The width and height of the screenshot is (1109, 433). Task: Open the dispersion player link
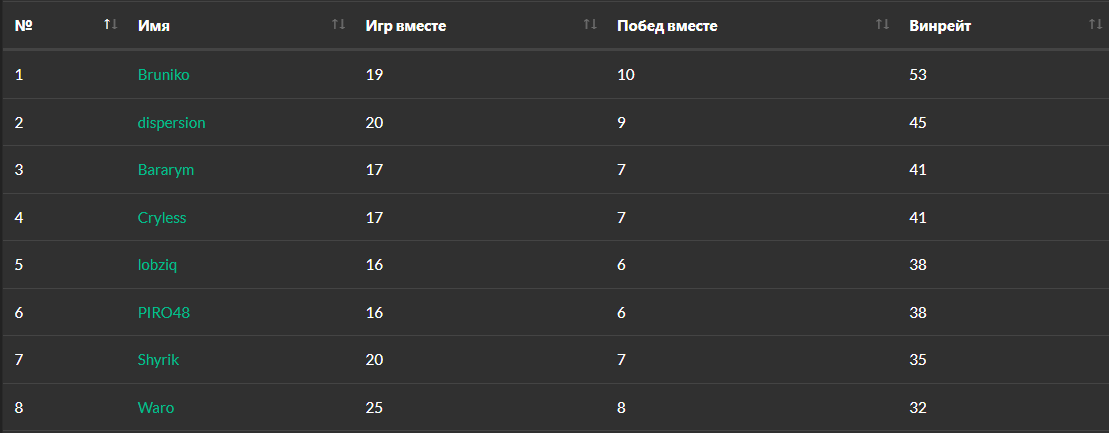coord(171,123)
